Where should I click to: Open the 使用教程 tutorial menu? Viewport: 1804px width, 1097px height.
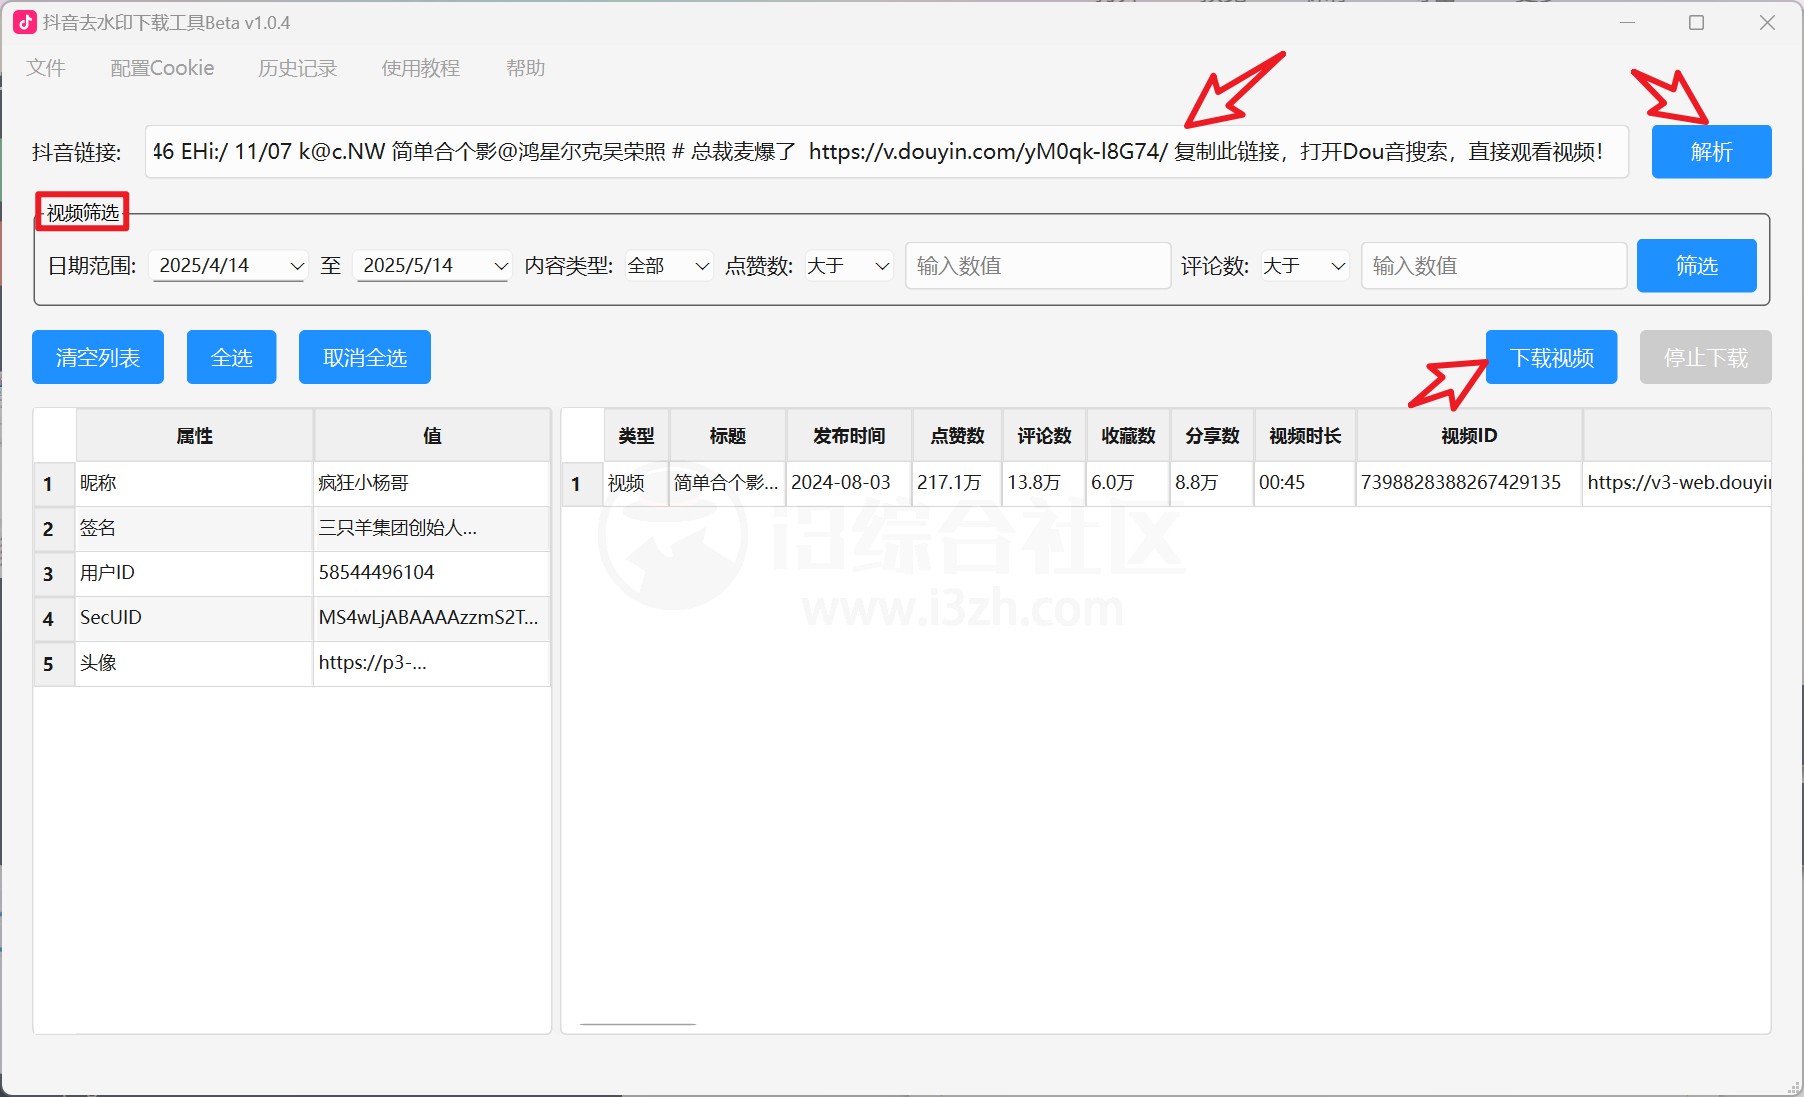click(x=420, y=68)
